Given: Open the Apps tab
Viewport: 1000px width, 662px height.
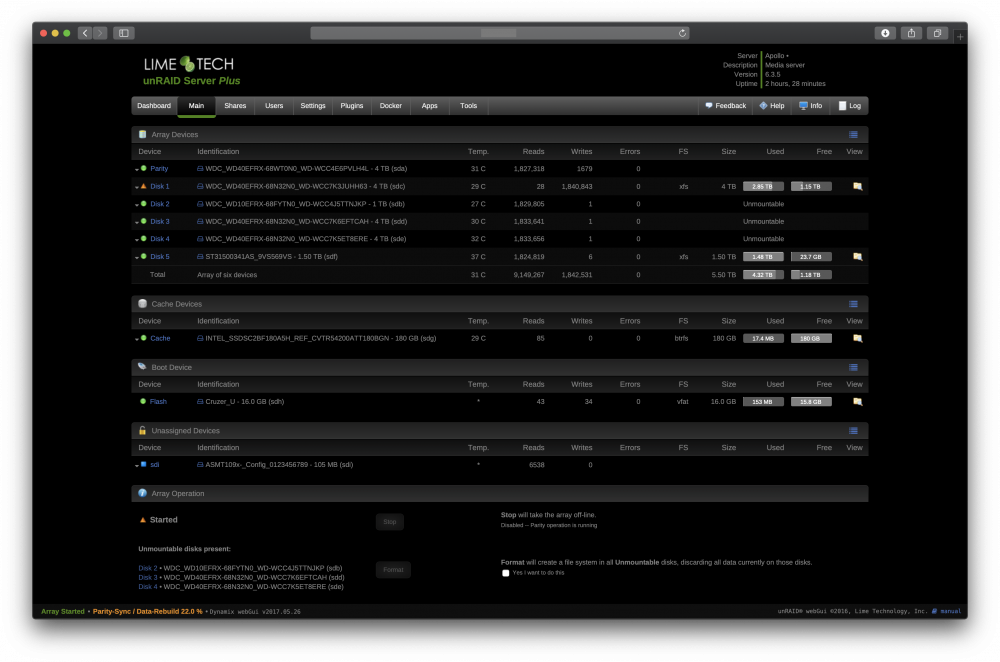Looking at the screenshot, I should pyautogui.click(x=429, y=106).
